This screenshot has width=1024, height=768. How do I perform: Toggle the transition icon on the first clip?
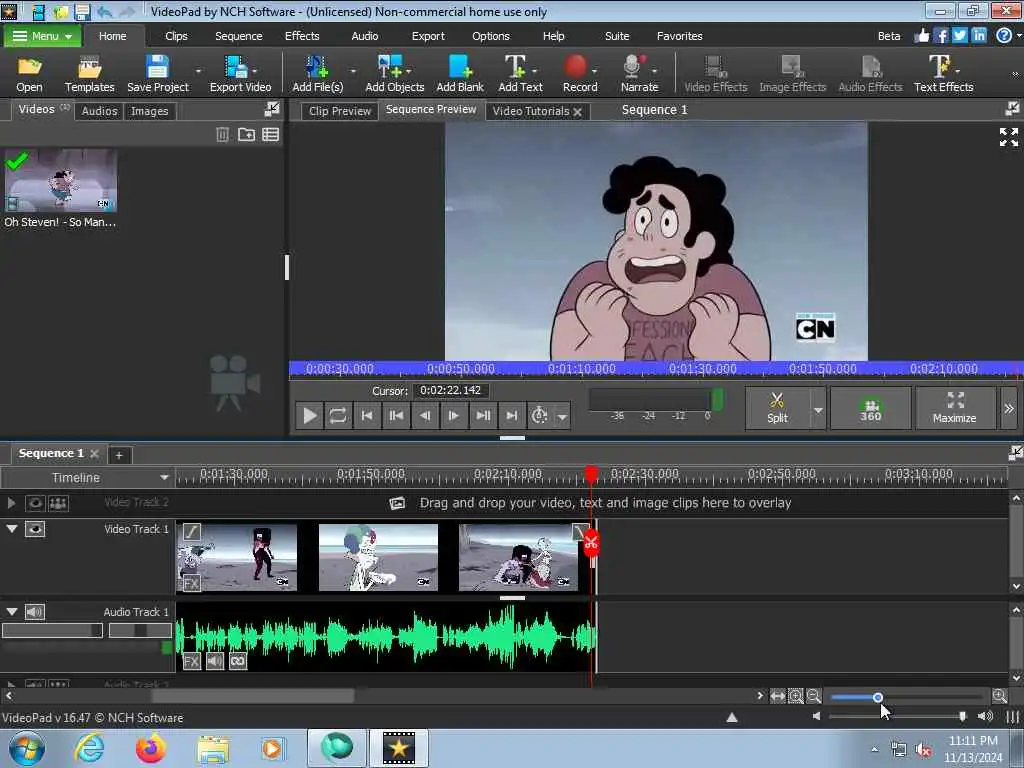click(x=191, y=532)
